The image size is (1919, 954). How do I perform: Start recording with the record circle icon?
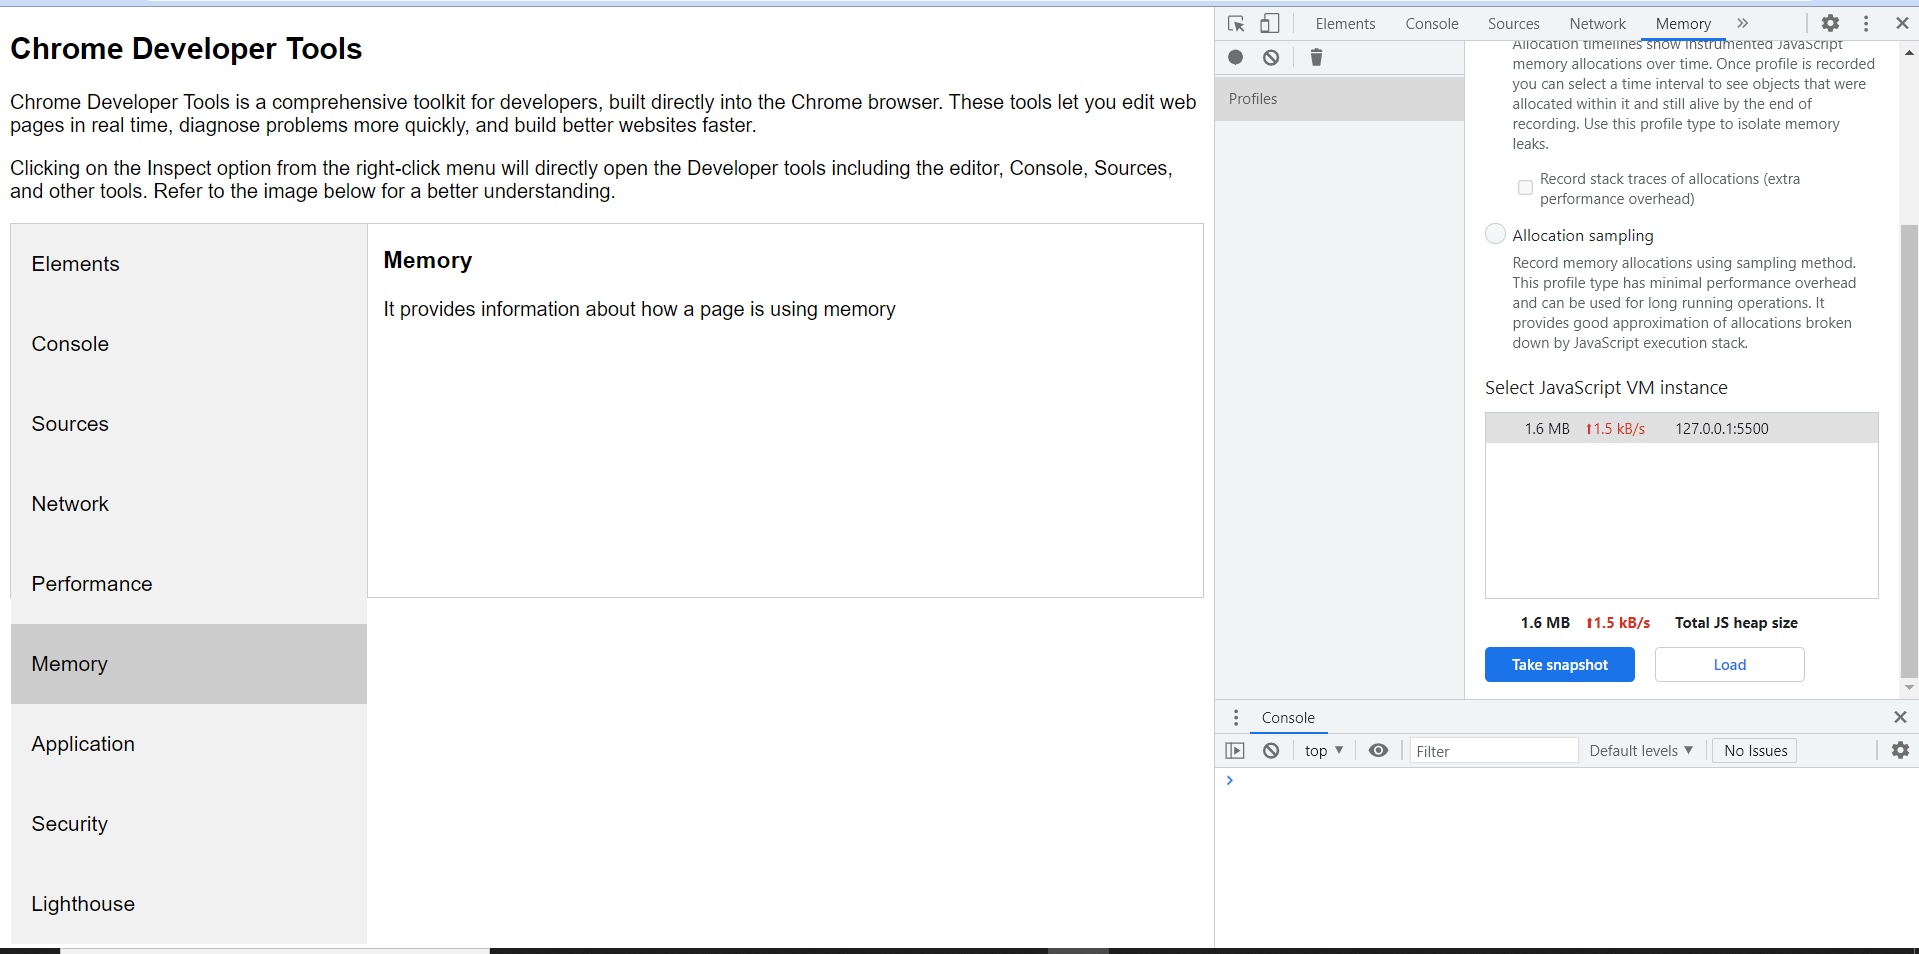click(x=1236, y=58)
